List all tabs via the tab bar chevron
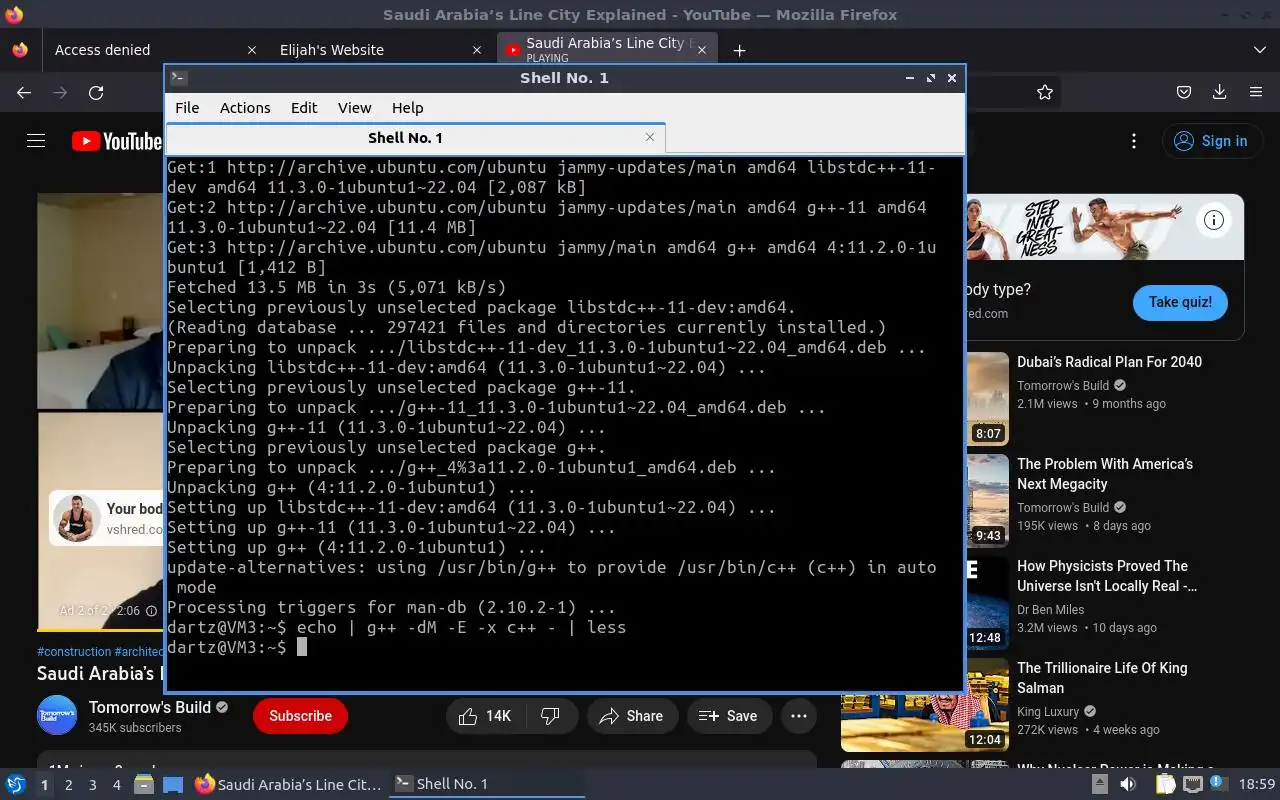 pyautogui.click(x=1259, y=50)
